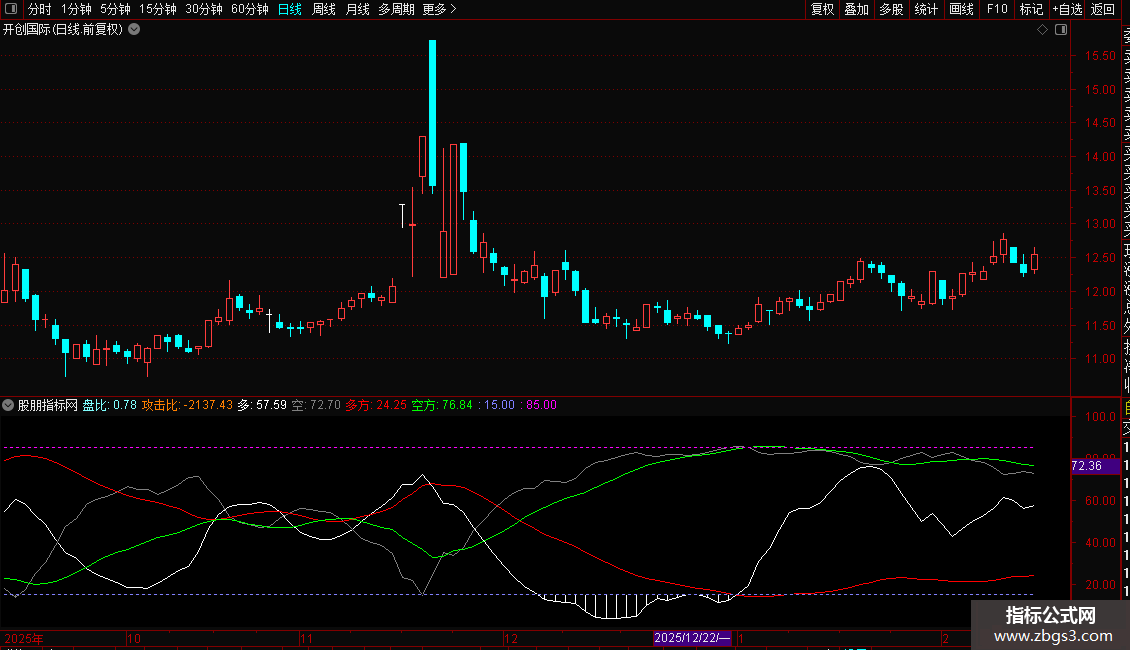The height and width of the screenshot is (650, 1130).
Task: Click the 40.00 indicator axis label
Action: click(x=1100, y=543)
